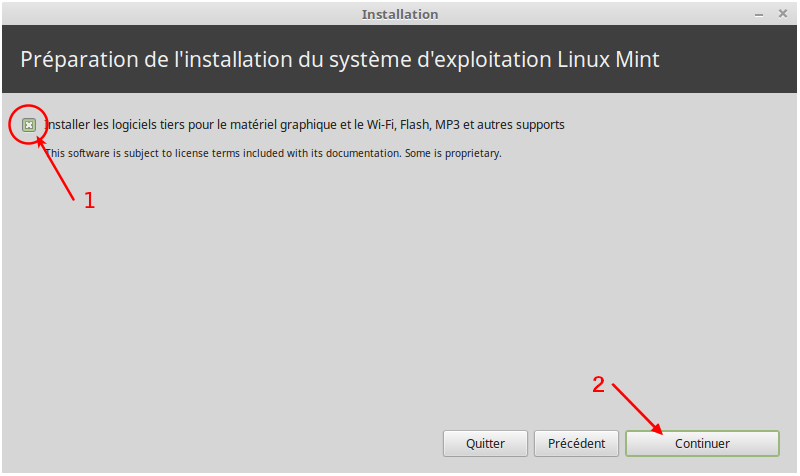Click the red arrow pointing to Continuer

(x=637, y=409)
